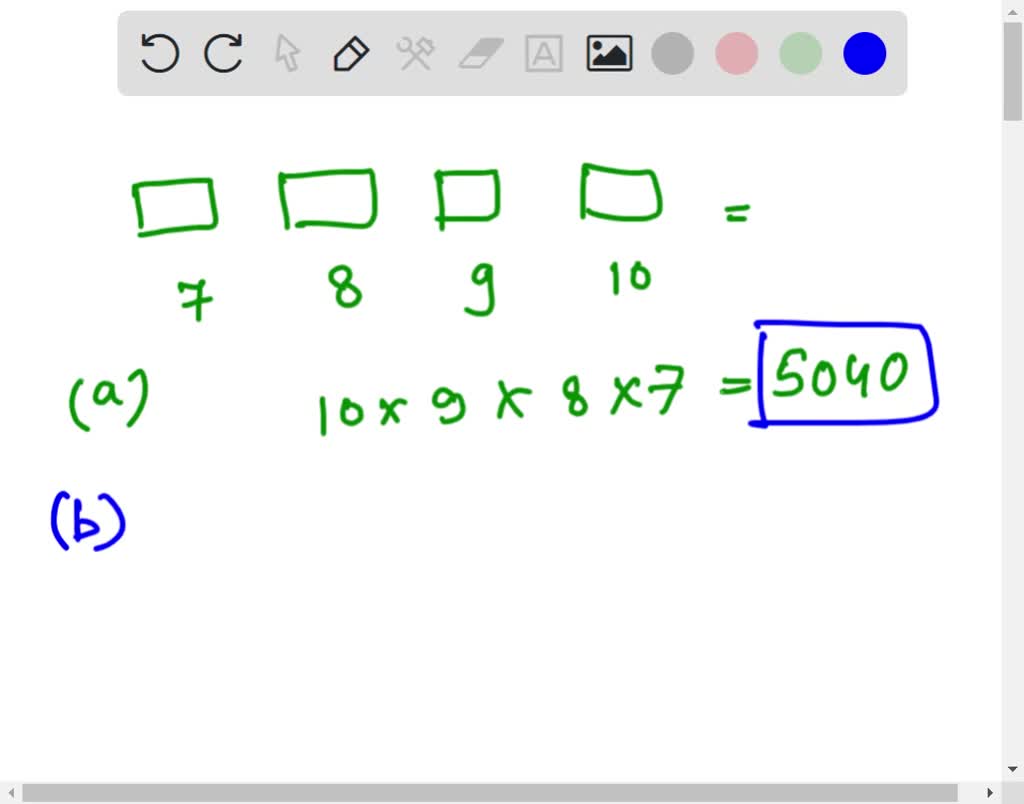Choose the pink color swatch
1024x804 pixels.
pyautogui.click(x=737, y=53)
